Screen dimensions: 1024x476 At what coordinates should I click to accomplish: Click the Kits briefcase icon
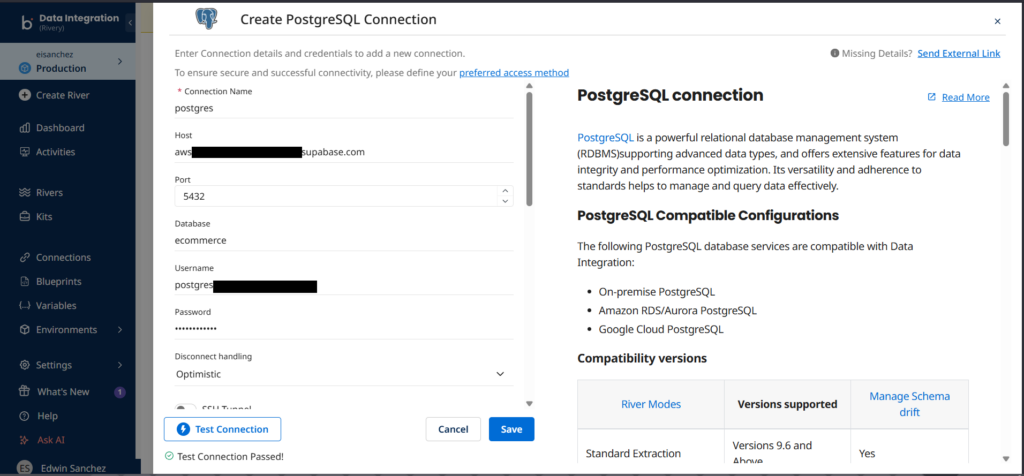25,217
